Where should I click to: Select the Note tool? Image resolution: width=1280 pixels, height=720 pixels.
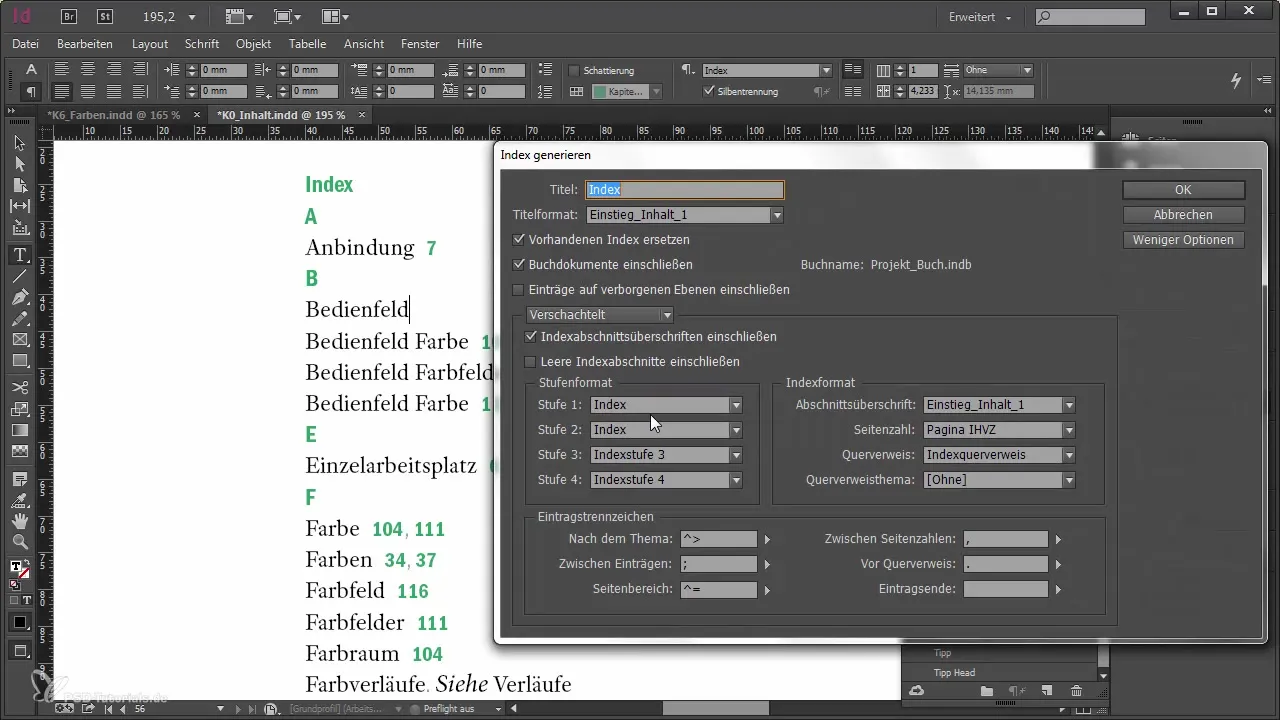point(19,479)
